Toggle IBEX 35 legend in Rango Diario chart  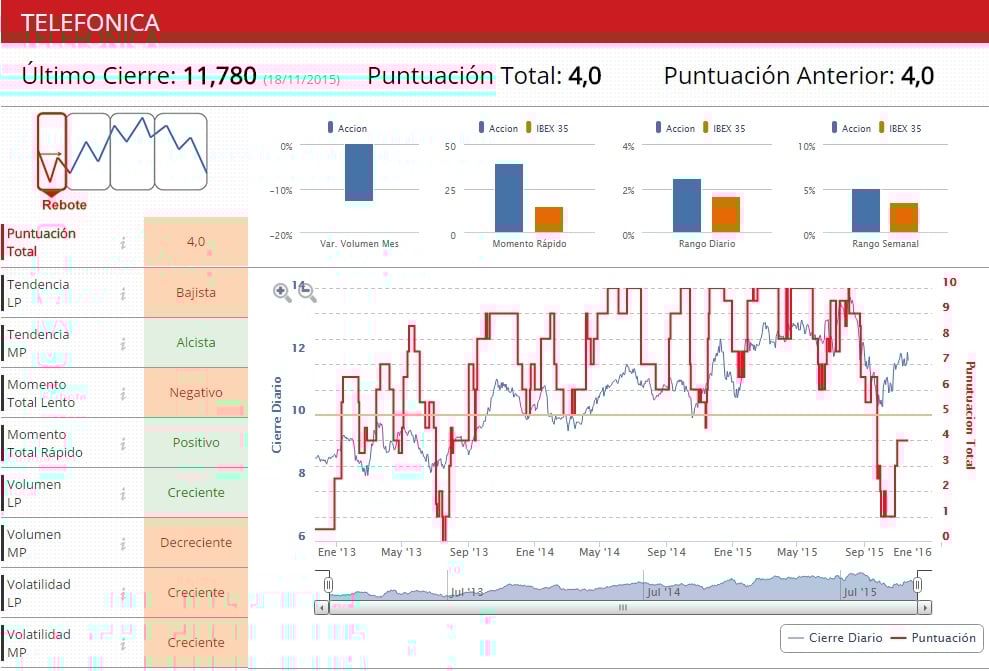(x=724, y=128)
